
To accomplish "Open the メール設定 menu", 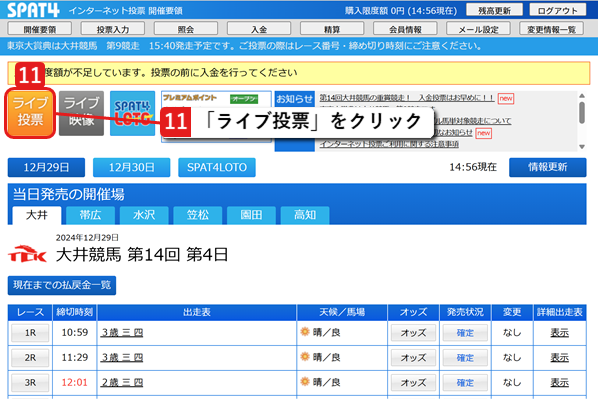I will point(478,29).
